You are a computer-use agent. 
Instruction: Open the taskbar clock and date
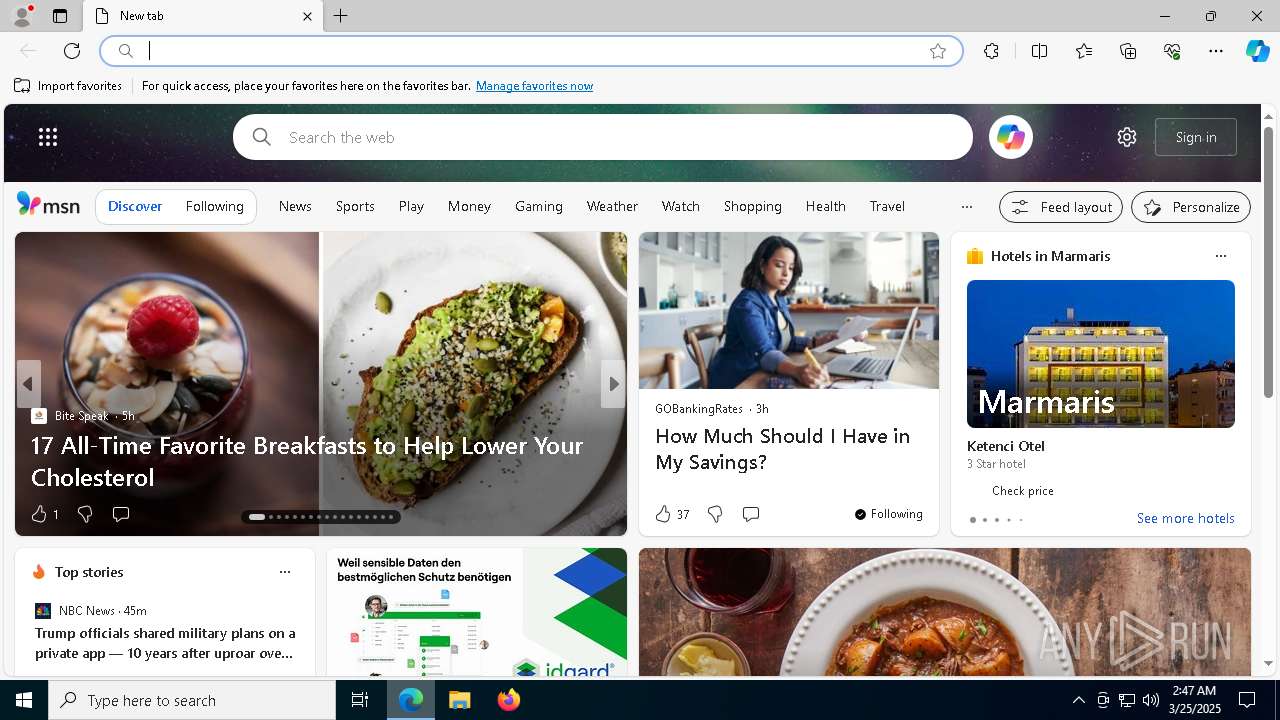tap(1193, 700)
